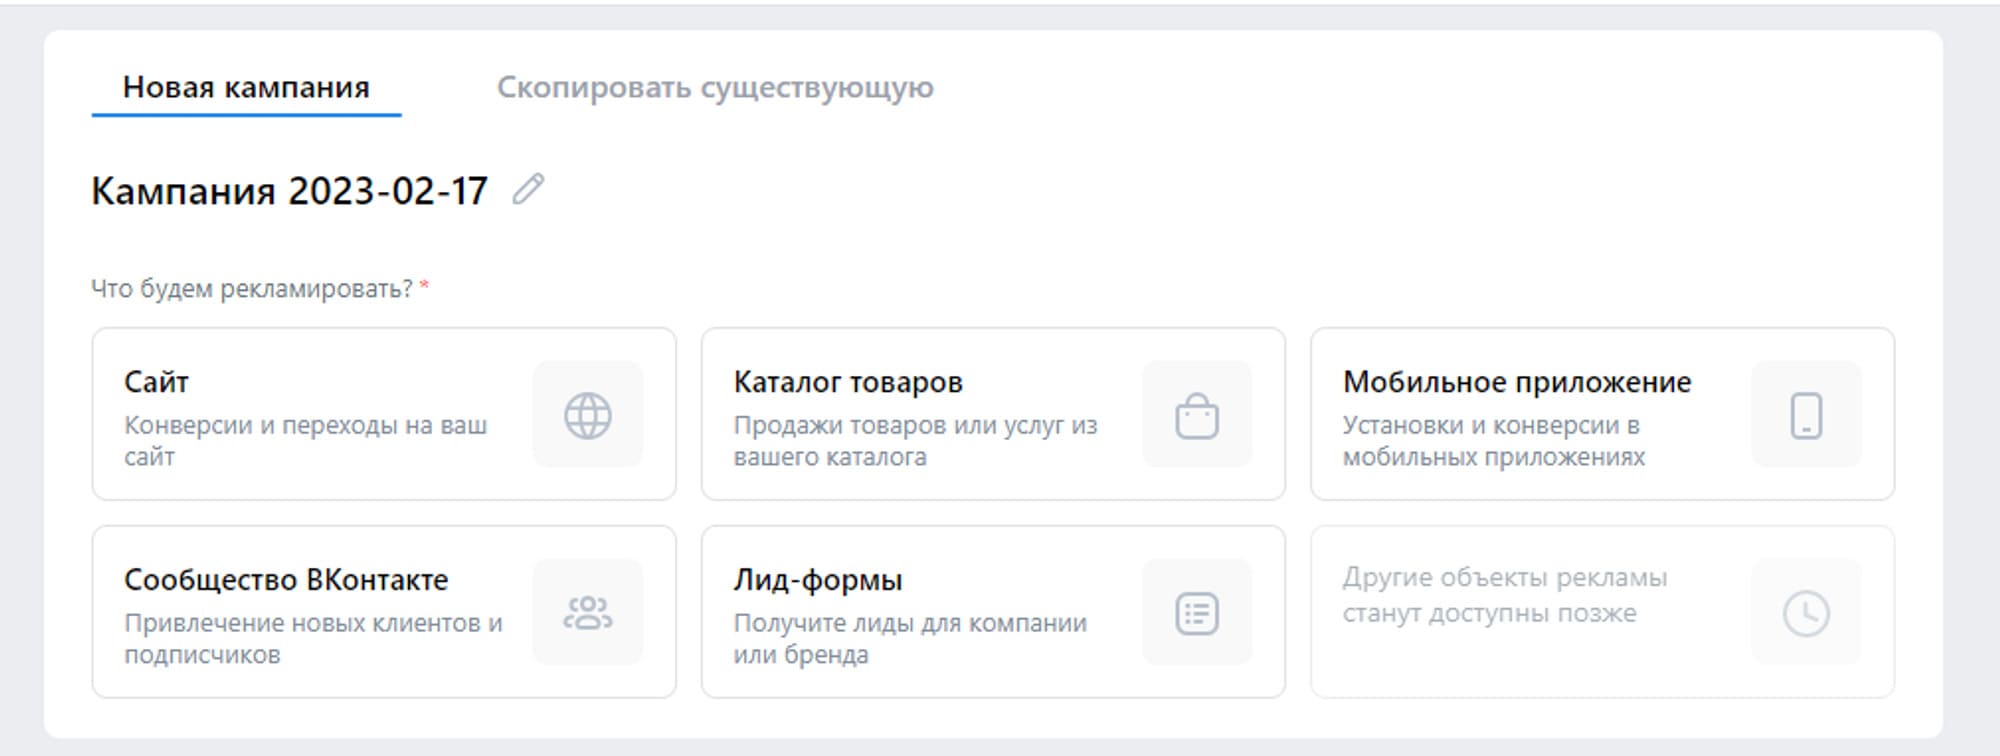Viewport: 2000px width, 756px height.
Task: Click the globe icon in Сайт card
Action: click(587, 415)
